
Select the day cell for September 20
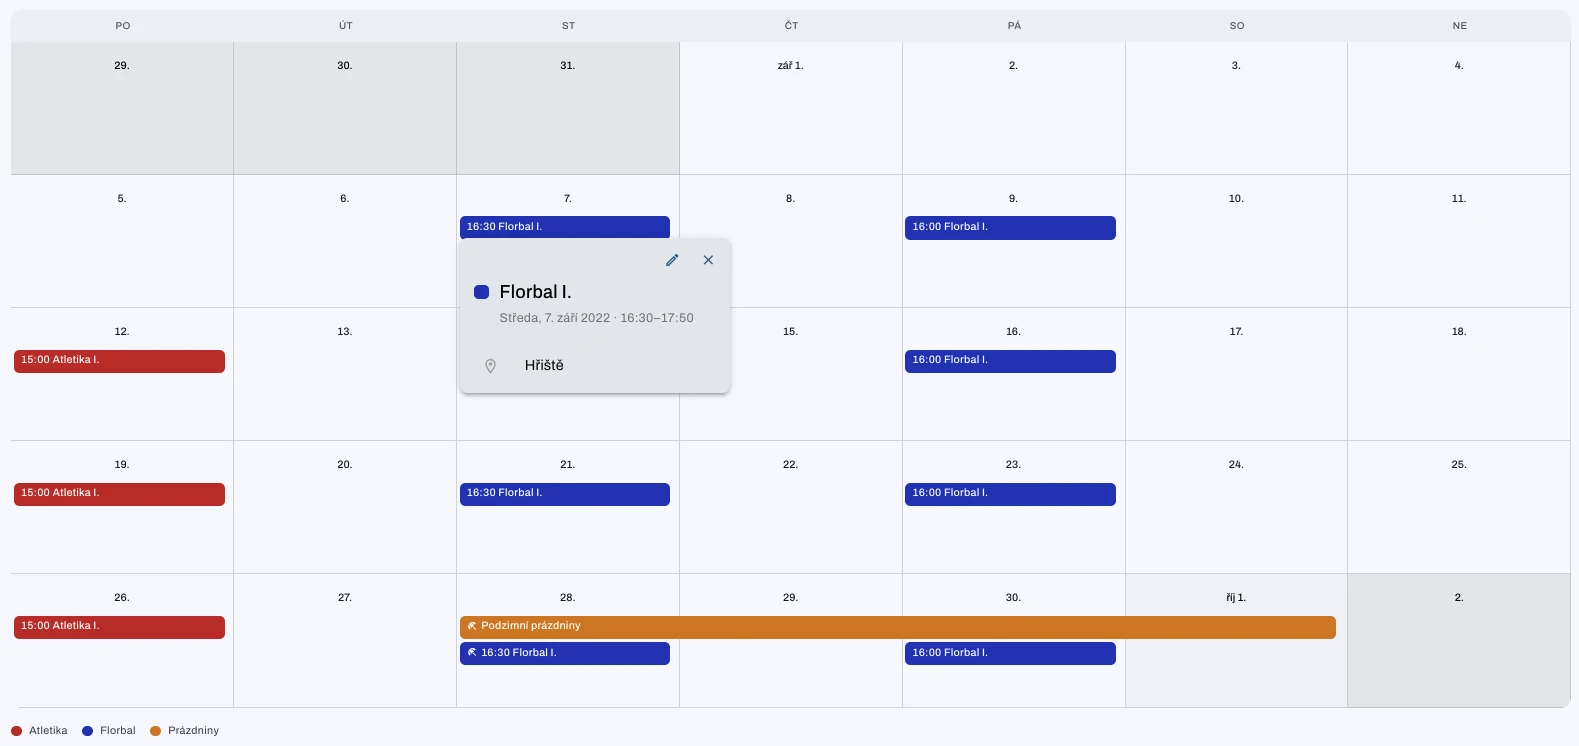(345, 507)
